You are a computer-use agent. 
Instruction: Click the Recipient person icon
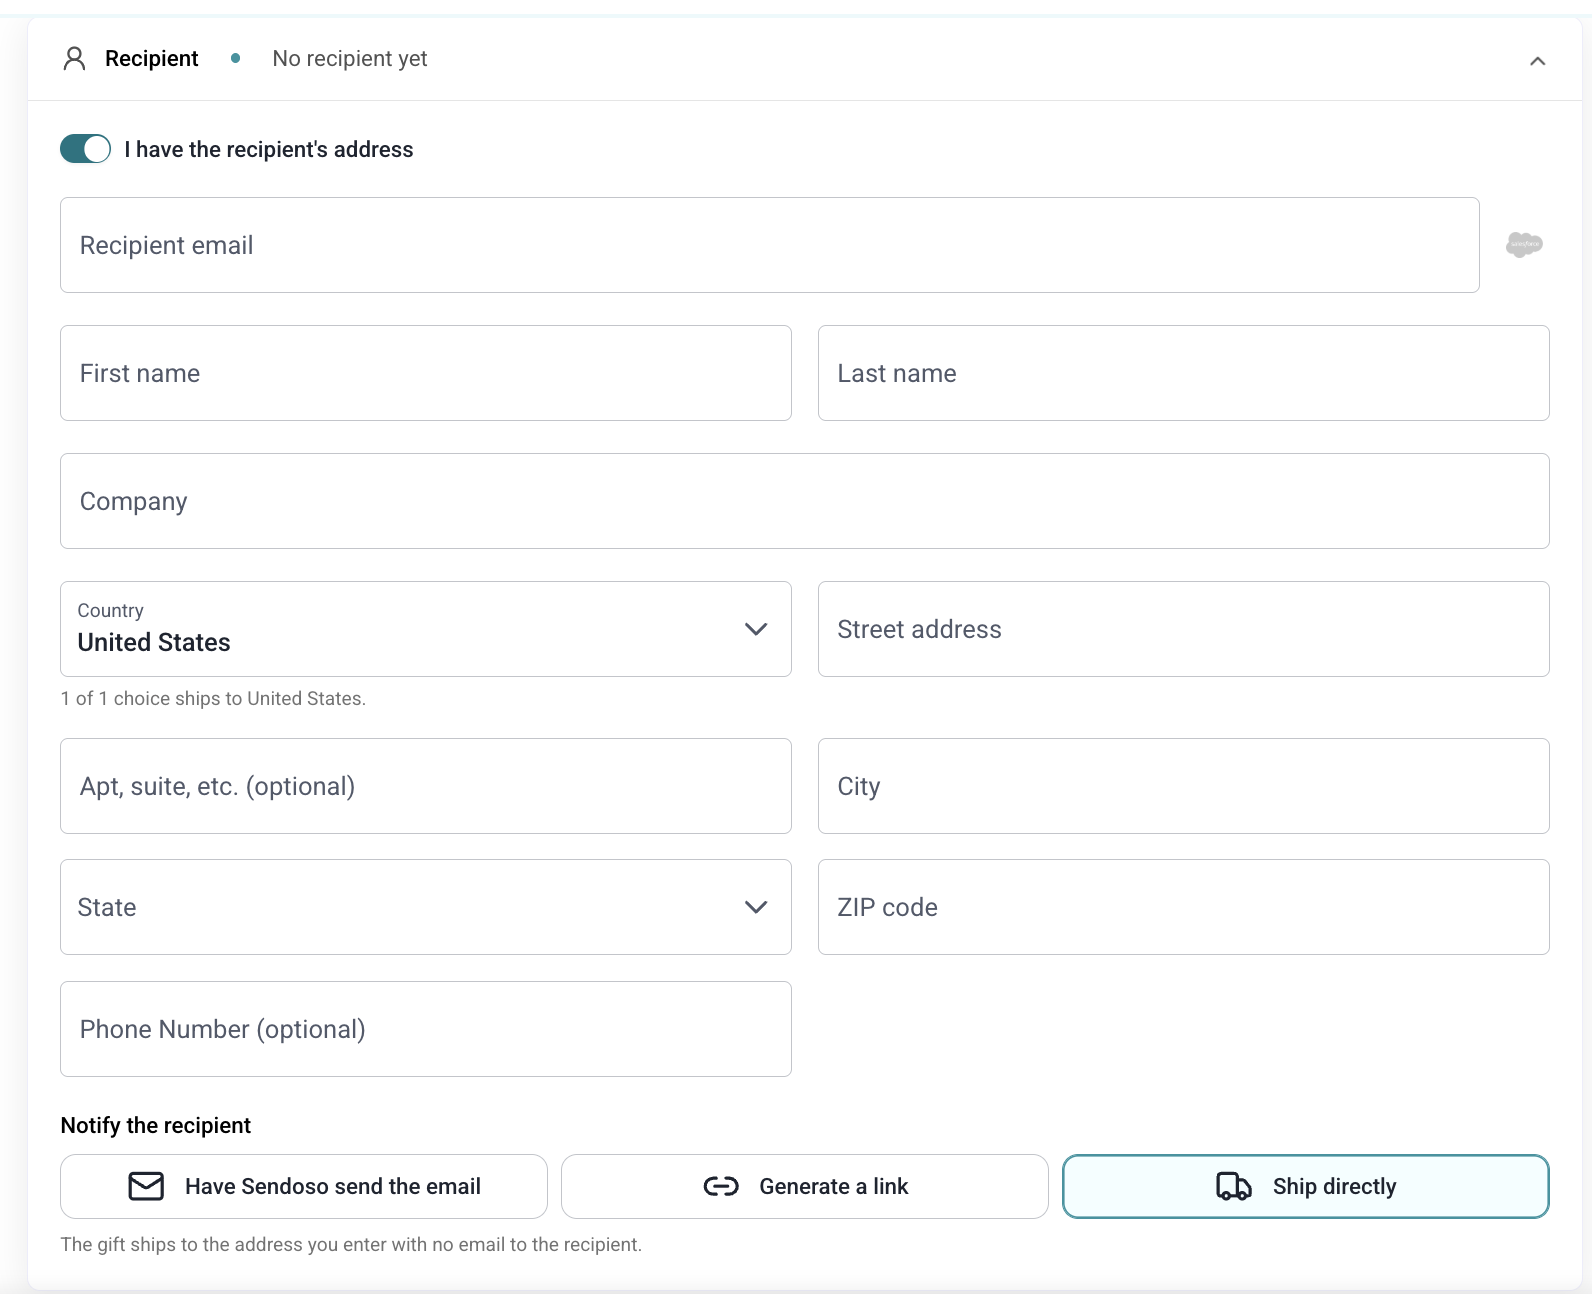[74, 59]
